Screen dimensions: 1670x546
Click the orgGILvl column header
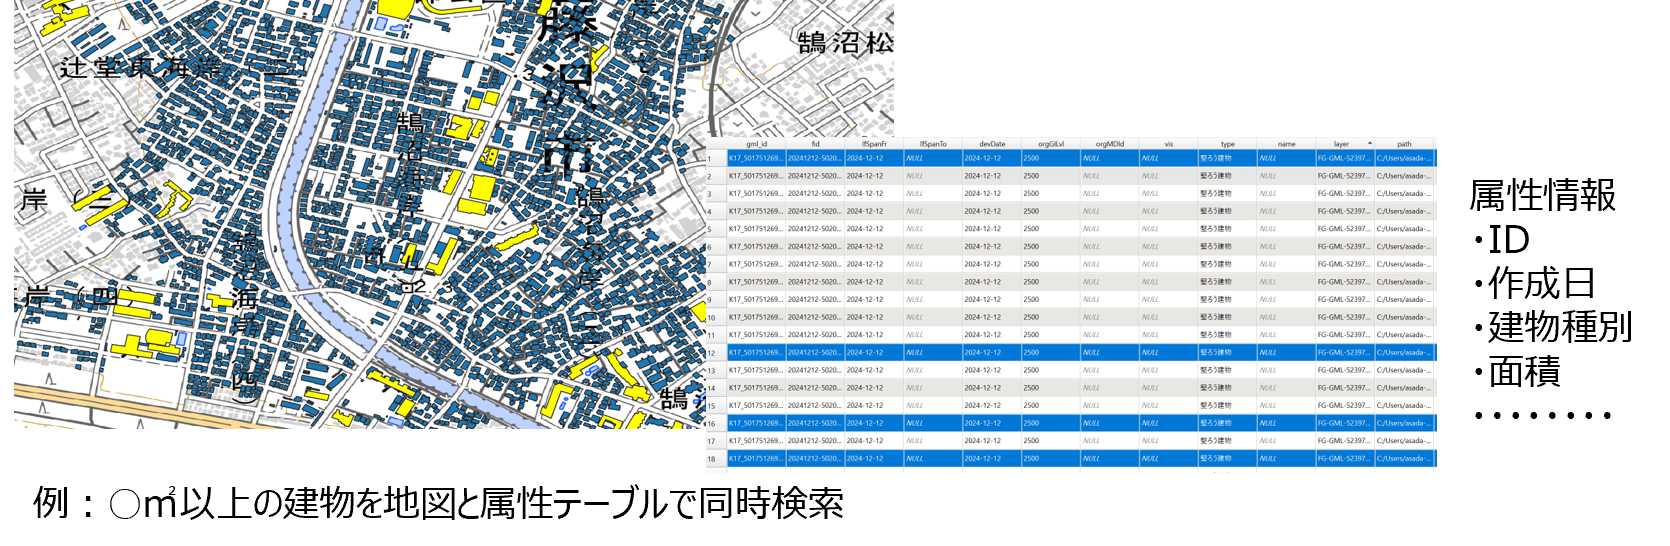(x=1050, y=144)
